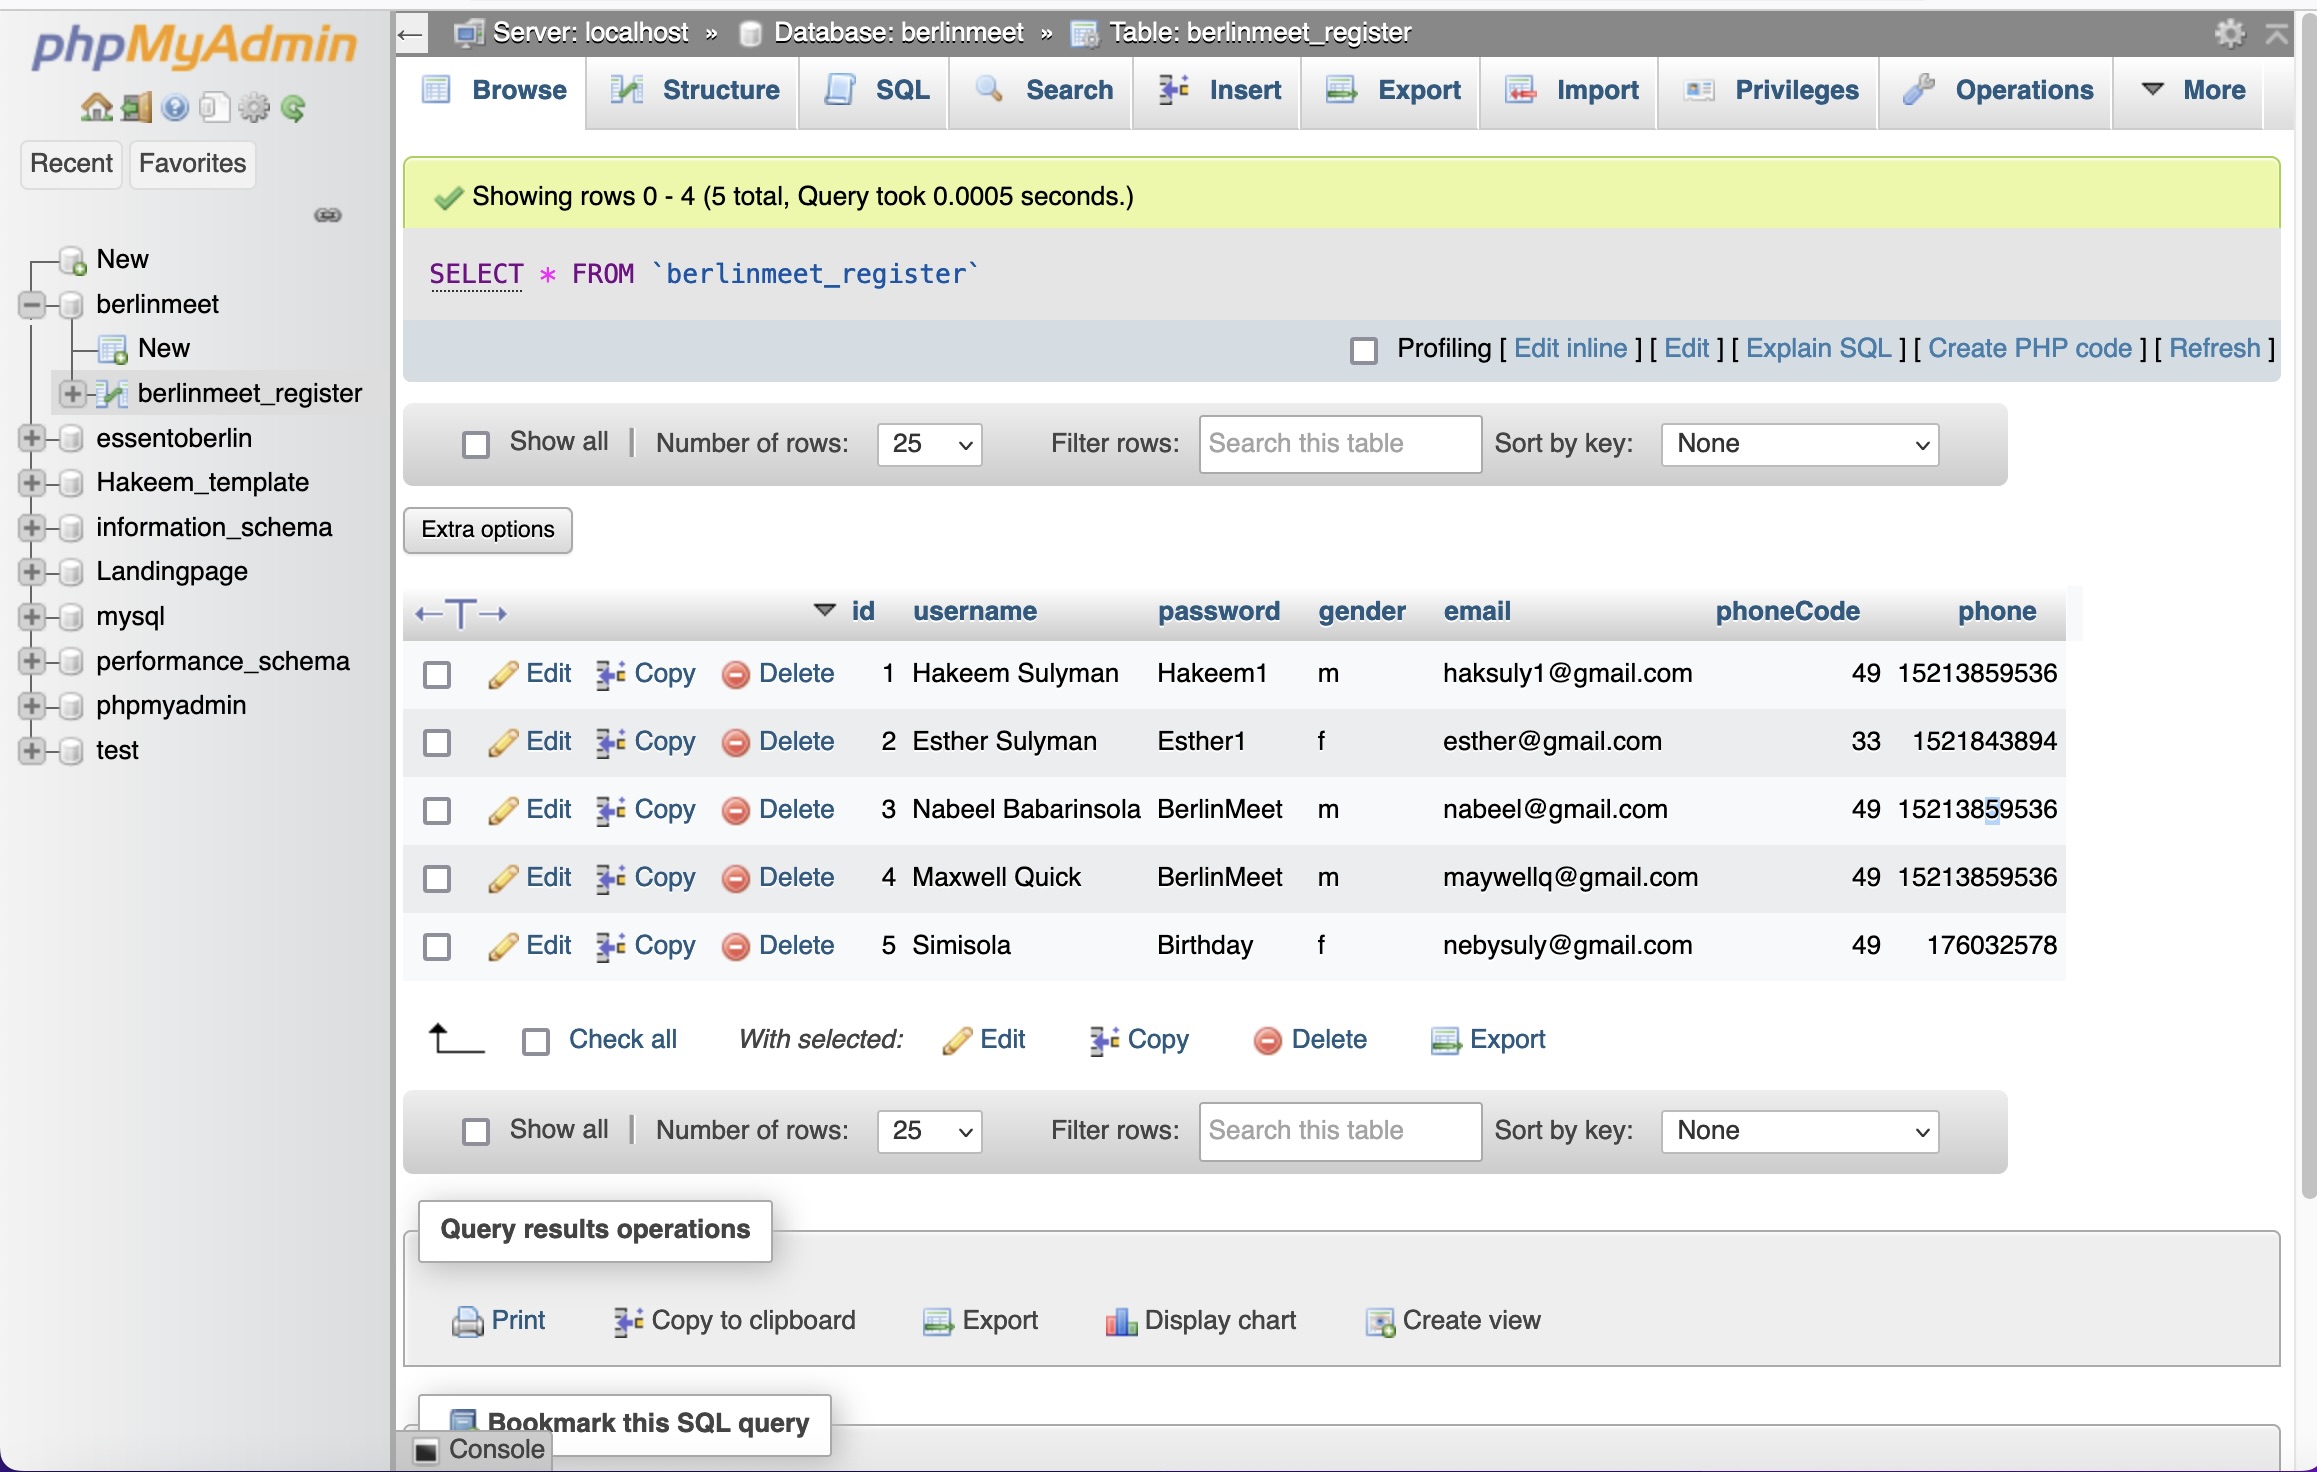Expand the mysql database node
2317x1472 pixels.
click(32, 616)
